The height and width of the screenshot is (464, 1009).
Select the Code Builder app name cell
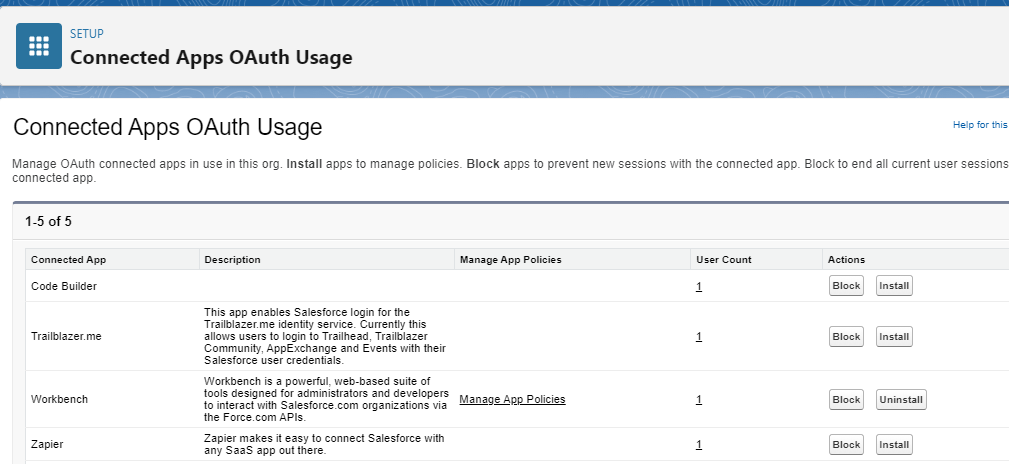point(113,286)
